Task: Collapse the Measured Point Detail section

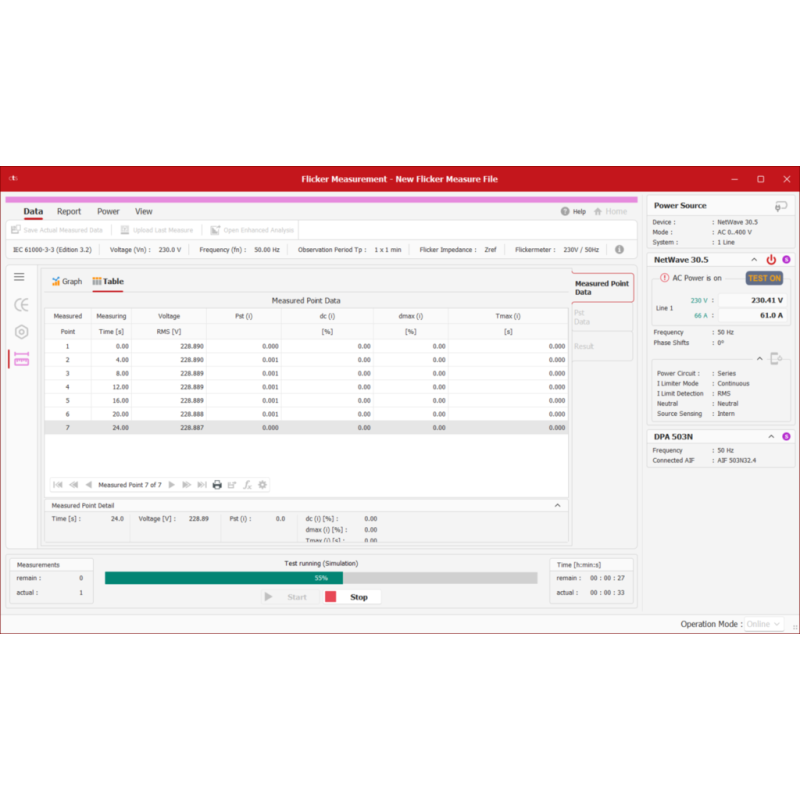Action: tap(558, 506)
